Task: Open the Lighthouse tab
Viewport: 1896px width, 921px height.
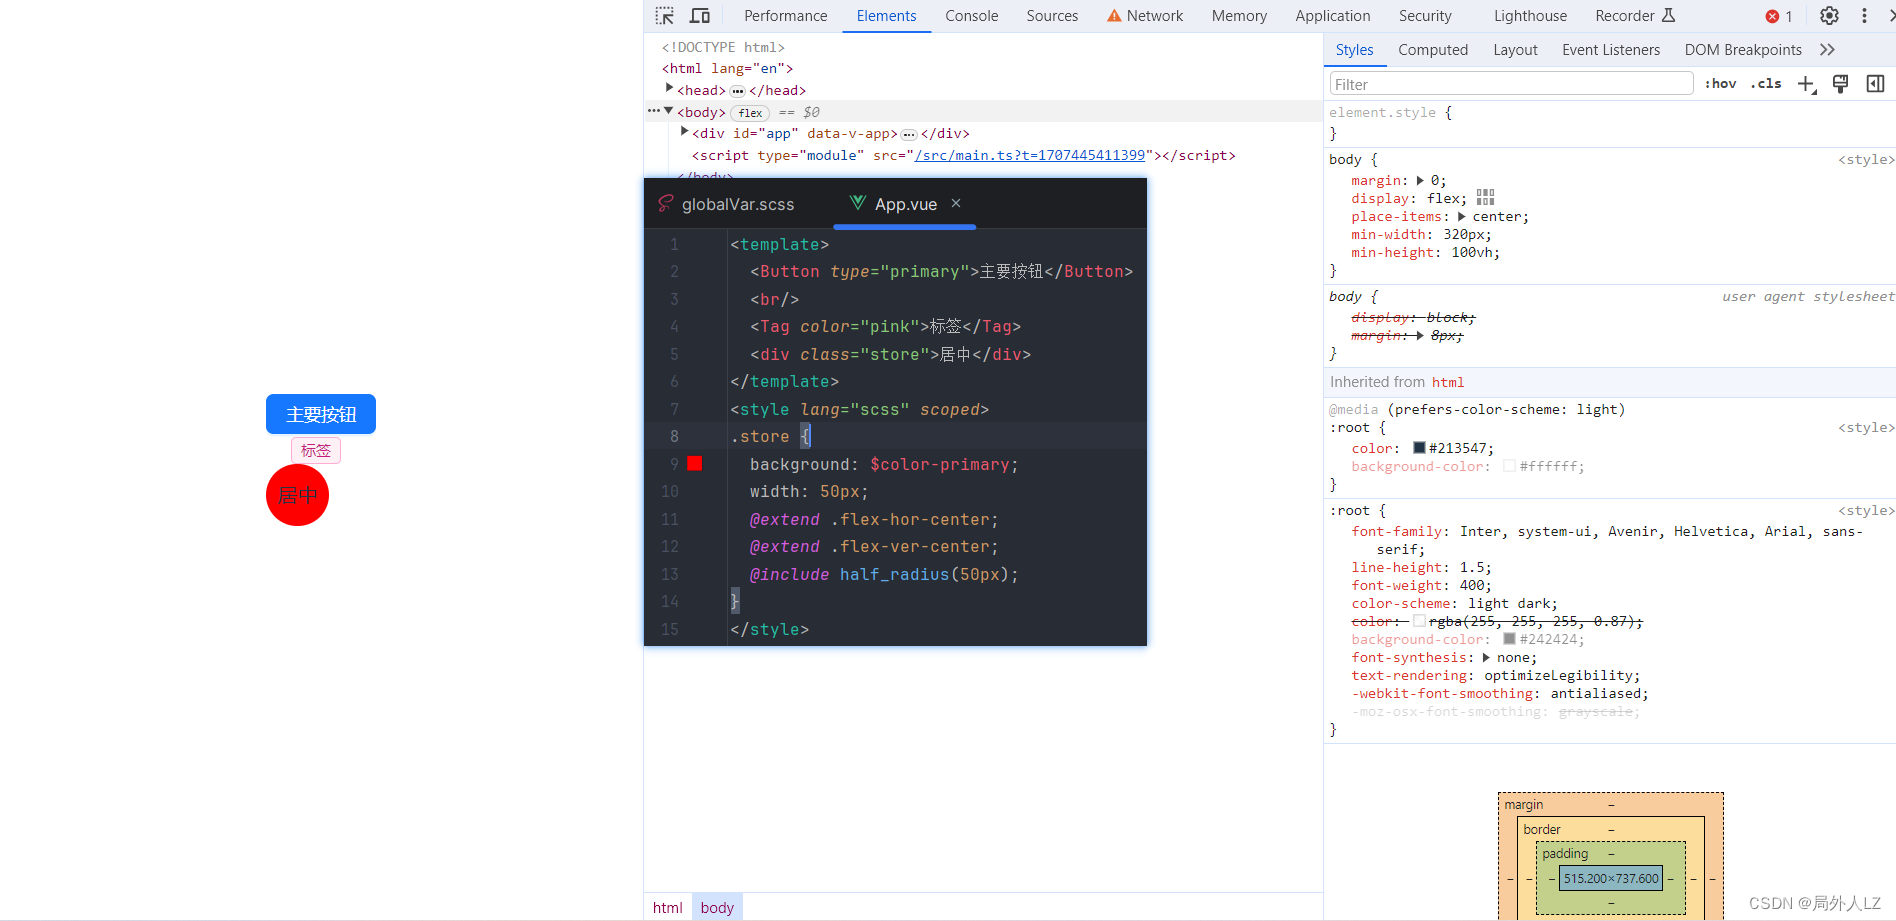Action: click(x=1530, y=16)
